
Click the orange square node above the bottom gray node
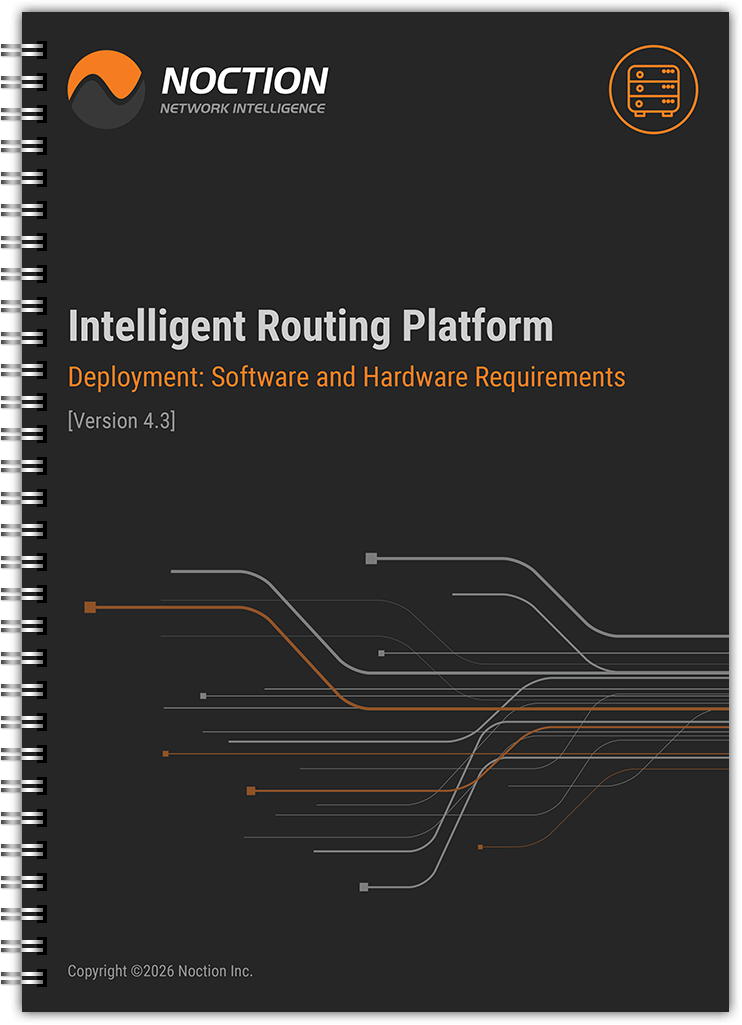pyautogui.click(x=251, y=791)
